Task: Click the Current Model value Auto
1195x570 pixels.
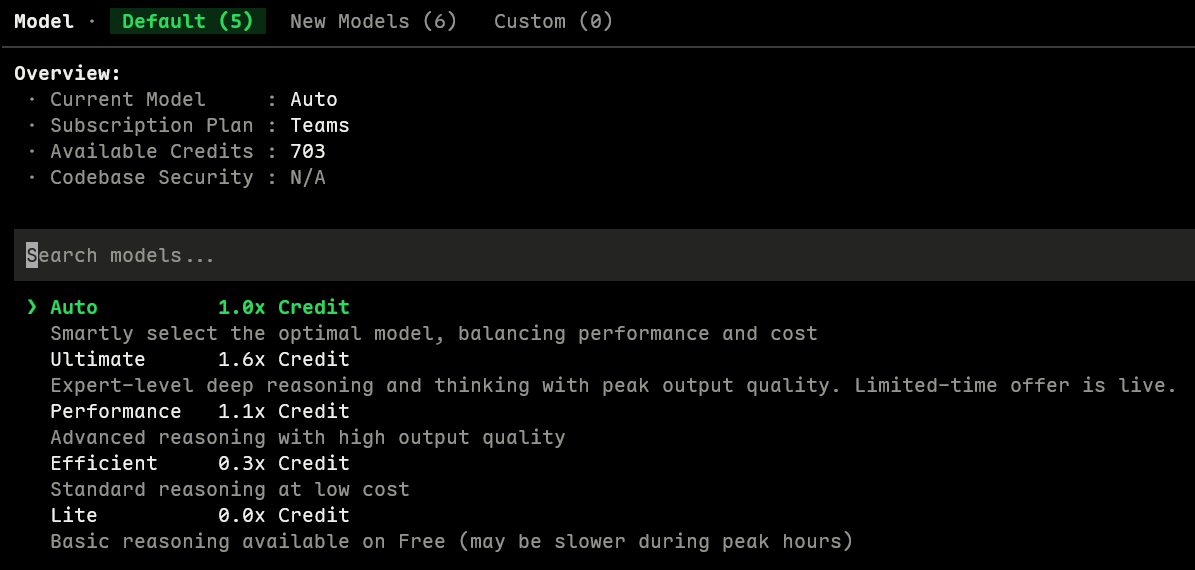Action: point(314,100)
